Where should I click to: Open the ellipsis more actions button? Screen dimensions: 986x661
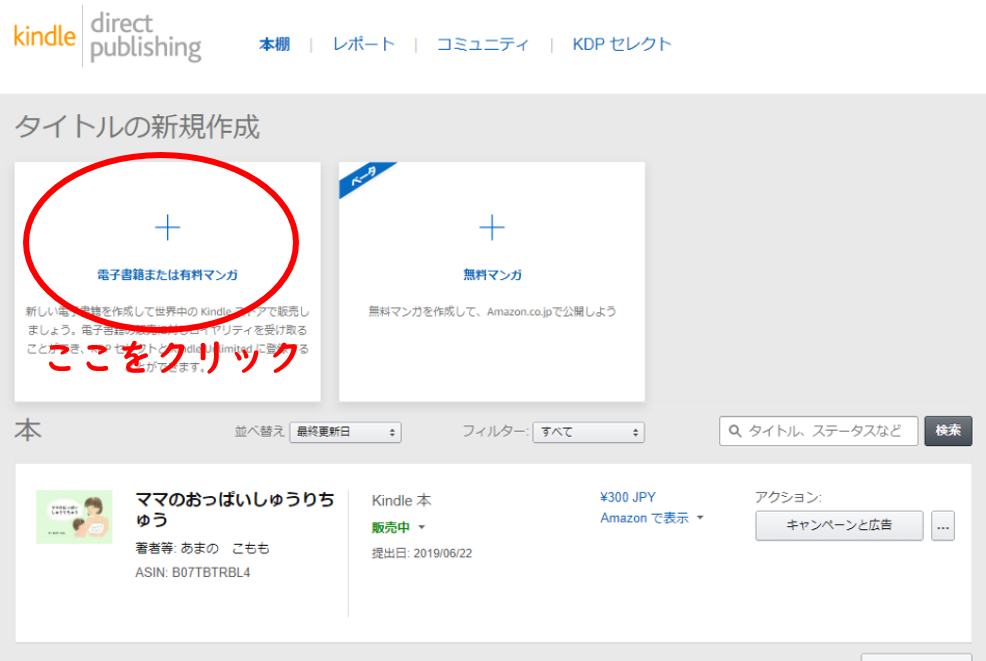(x=943, y=525)
